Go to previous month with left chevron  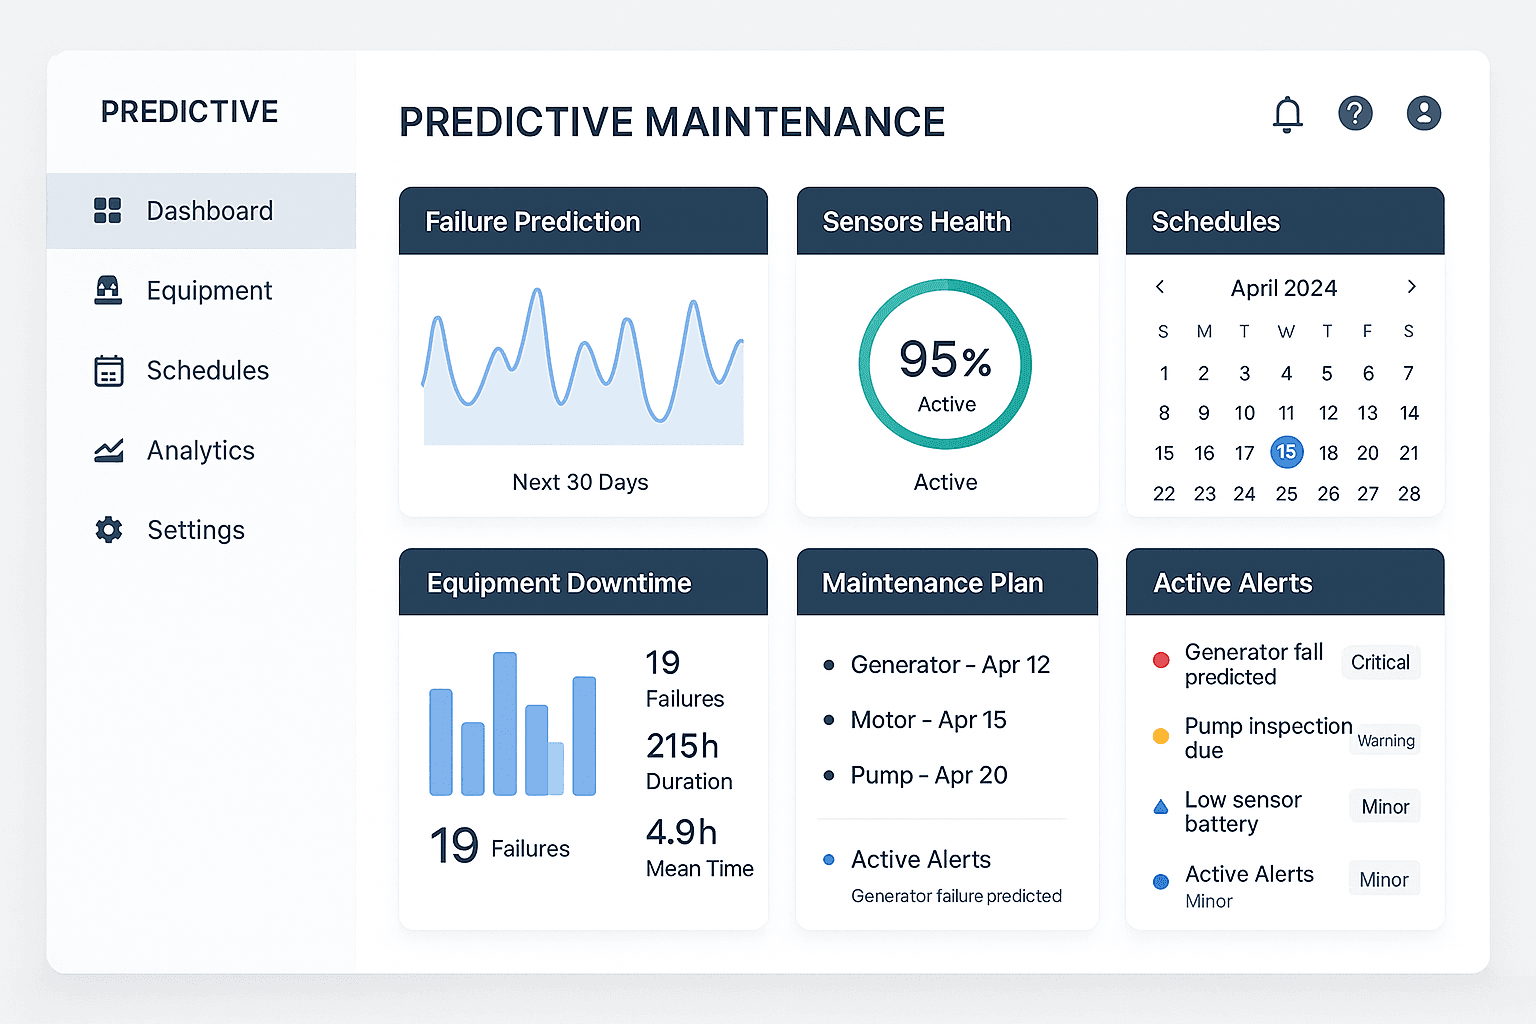1159,287
